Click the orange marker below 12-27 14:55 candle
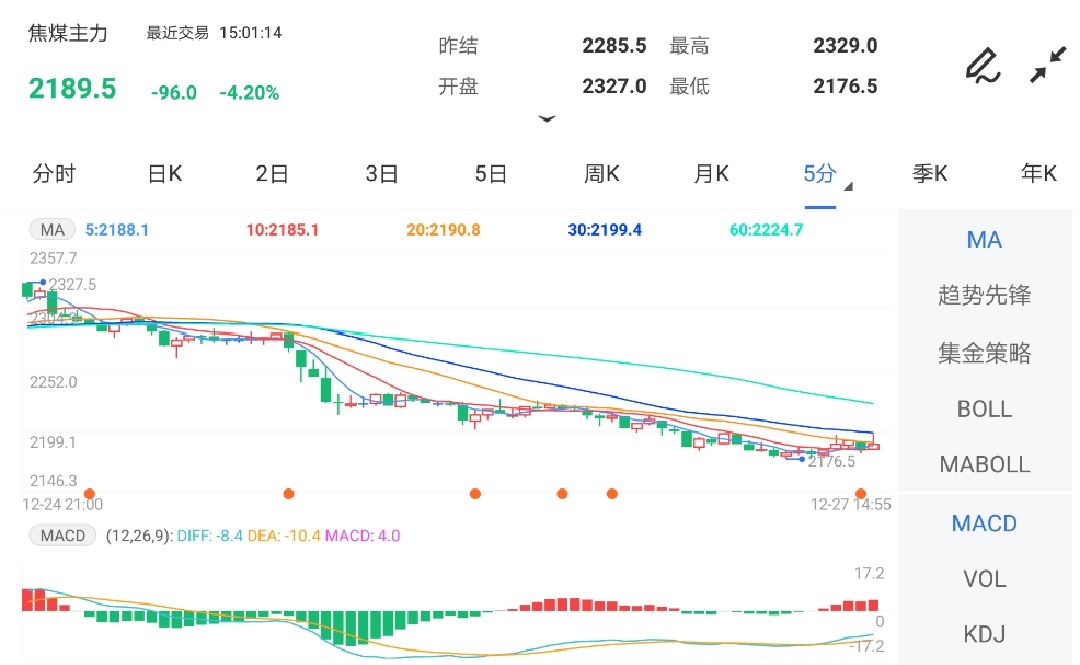The height and width of the screenshot is (665, 1080). click(x=860, y=493)
